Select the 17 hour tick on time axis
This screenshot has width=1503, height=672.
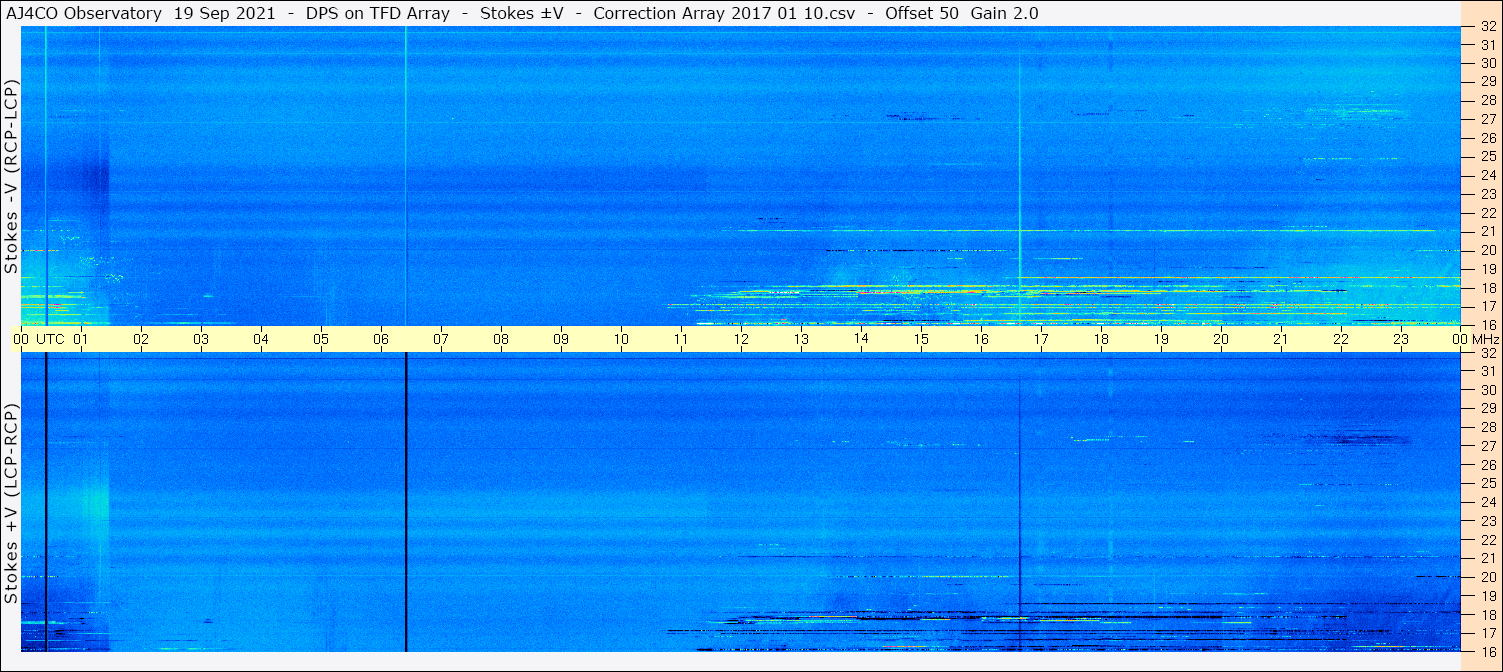[x=1041, y=339]
